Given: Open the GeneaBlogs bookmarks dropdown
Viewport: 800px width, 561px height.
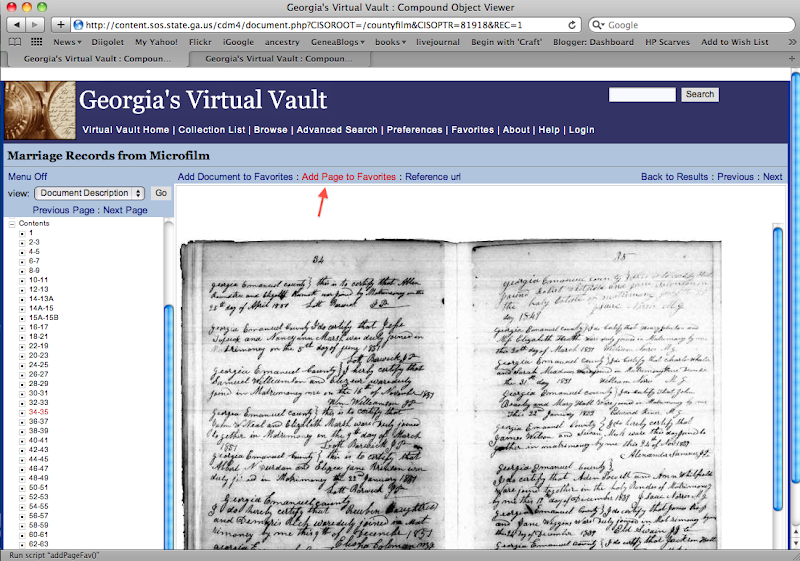Looking at the screenshot, I should pyautogui.click(x=338, y=42).
